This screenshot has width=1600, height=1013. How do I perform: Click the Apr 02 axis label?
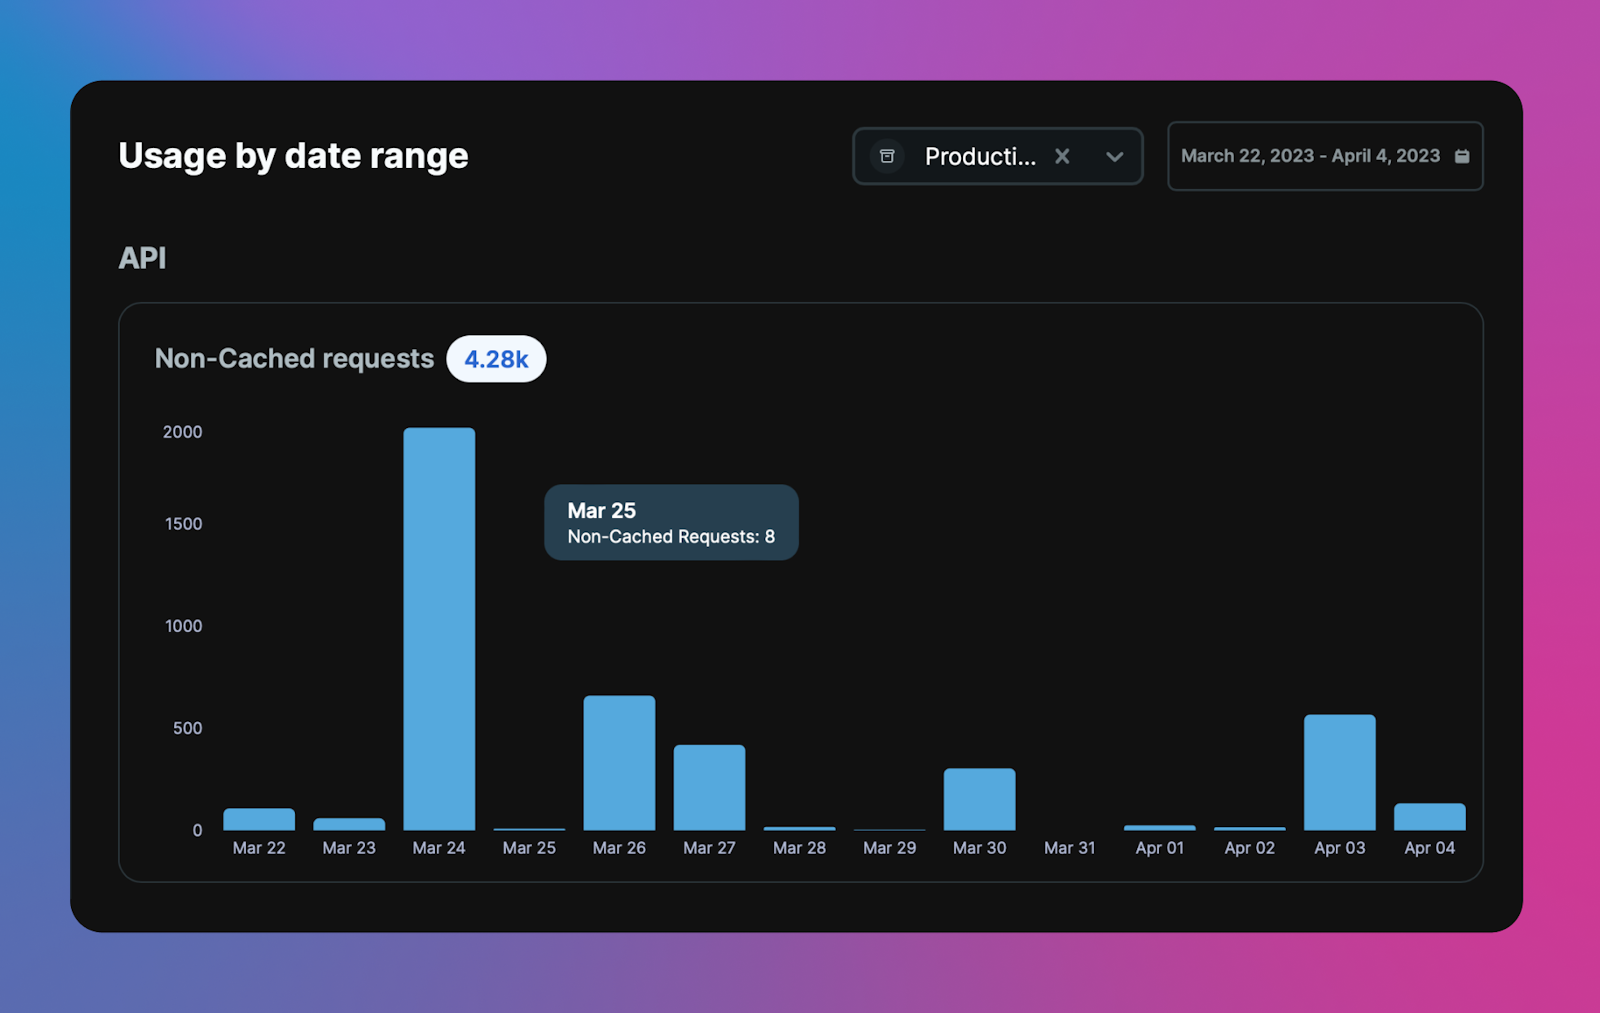pyautogui.click(x=1249, y=848)
